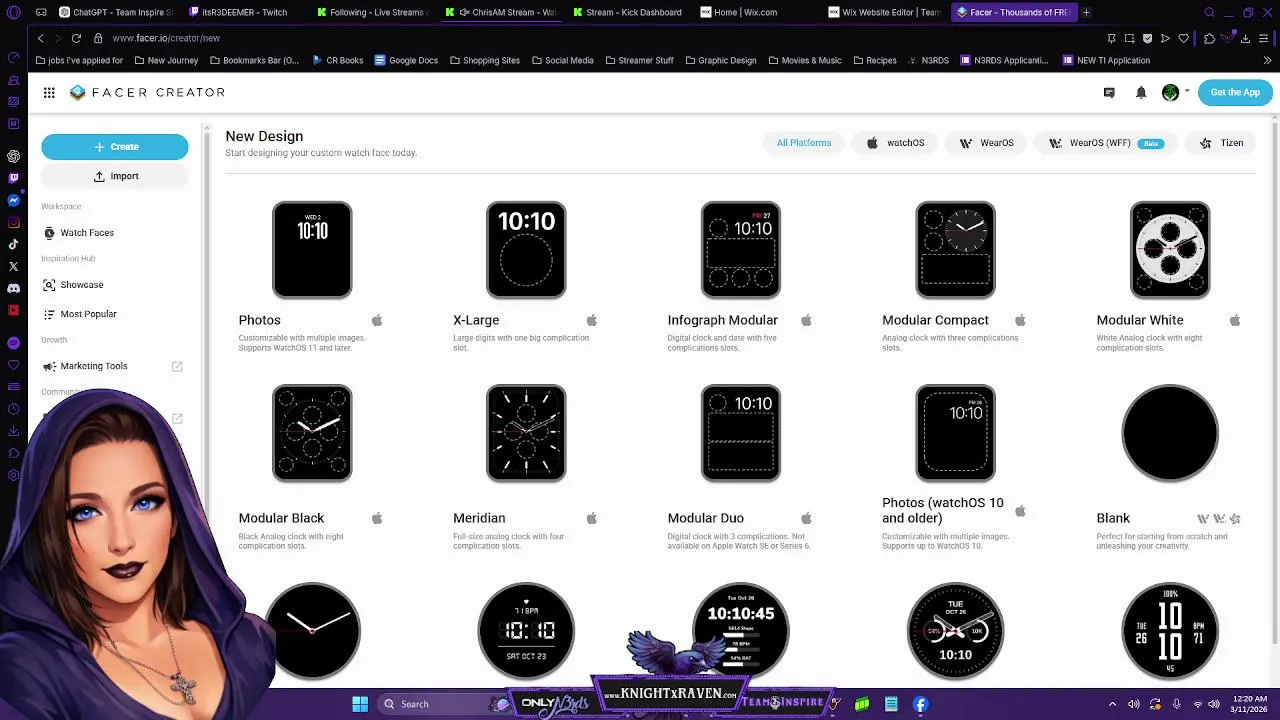Click the Modular Black title text

[281, 518]
